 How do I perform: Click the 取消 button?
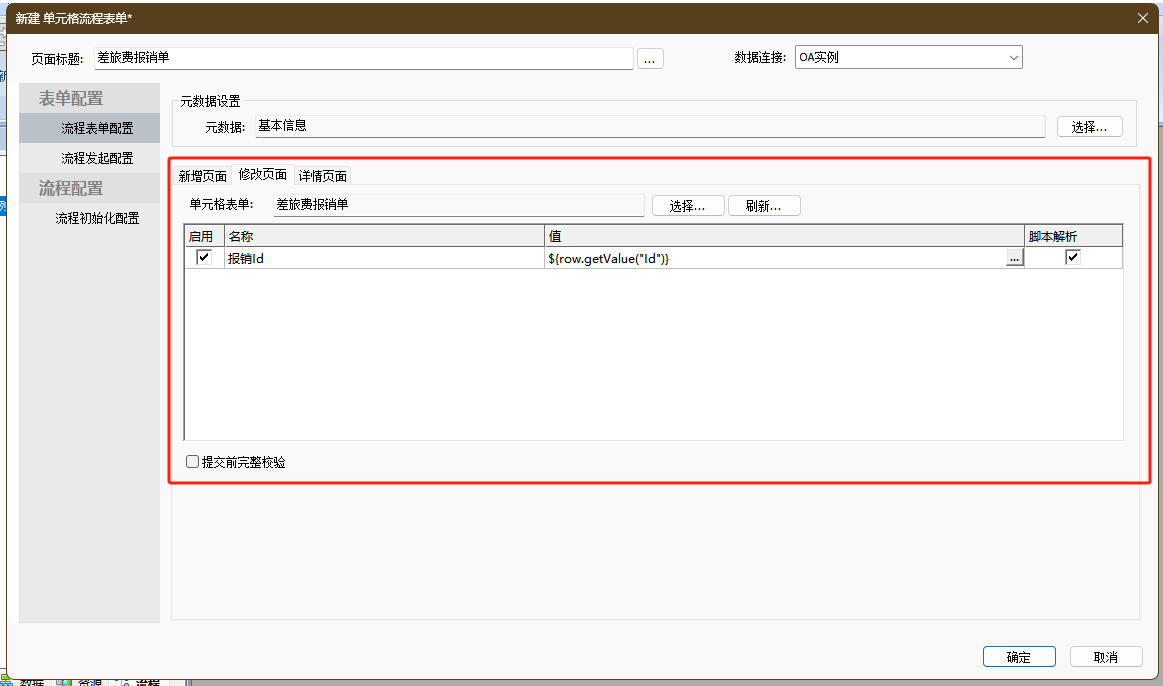1105,657
